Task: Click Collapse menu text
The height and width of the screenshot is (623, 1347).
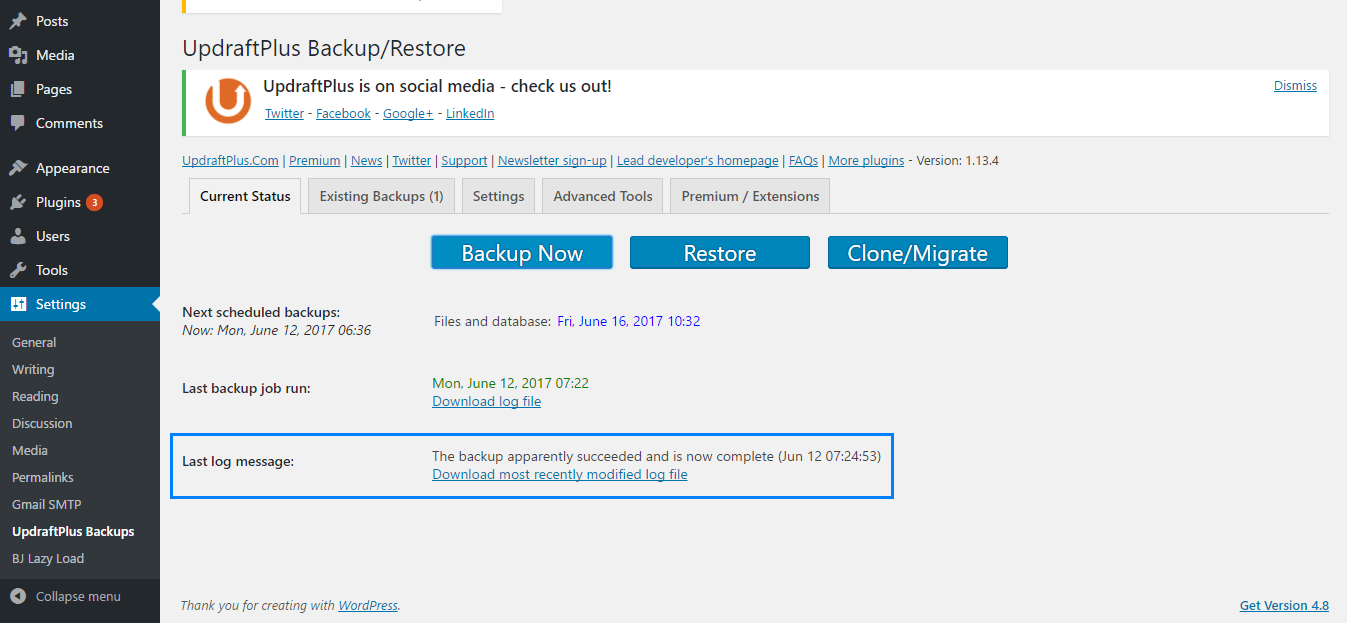Action: click(x=78, y=596)
